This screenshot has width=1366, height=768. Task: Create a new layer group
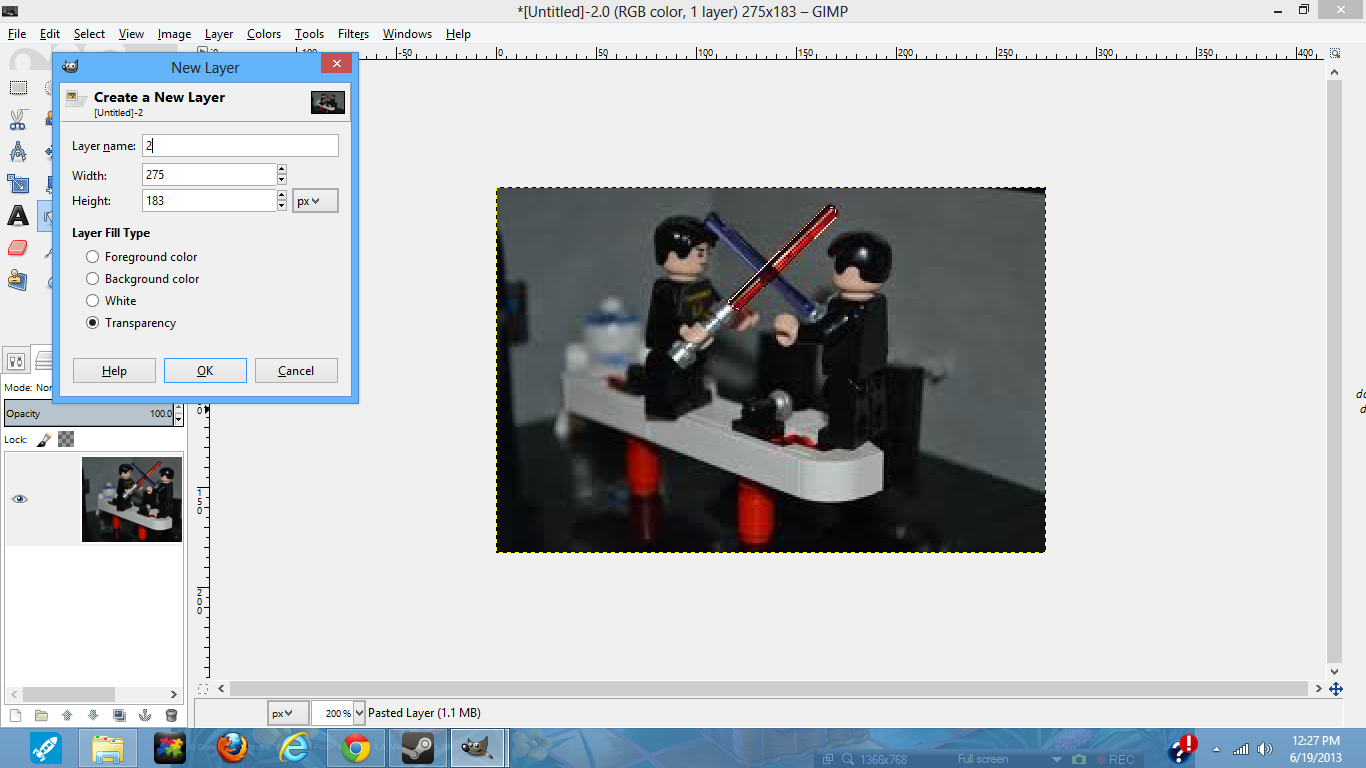[x=41, y=715]
